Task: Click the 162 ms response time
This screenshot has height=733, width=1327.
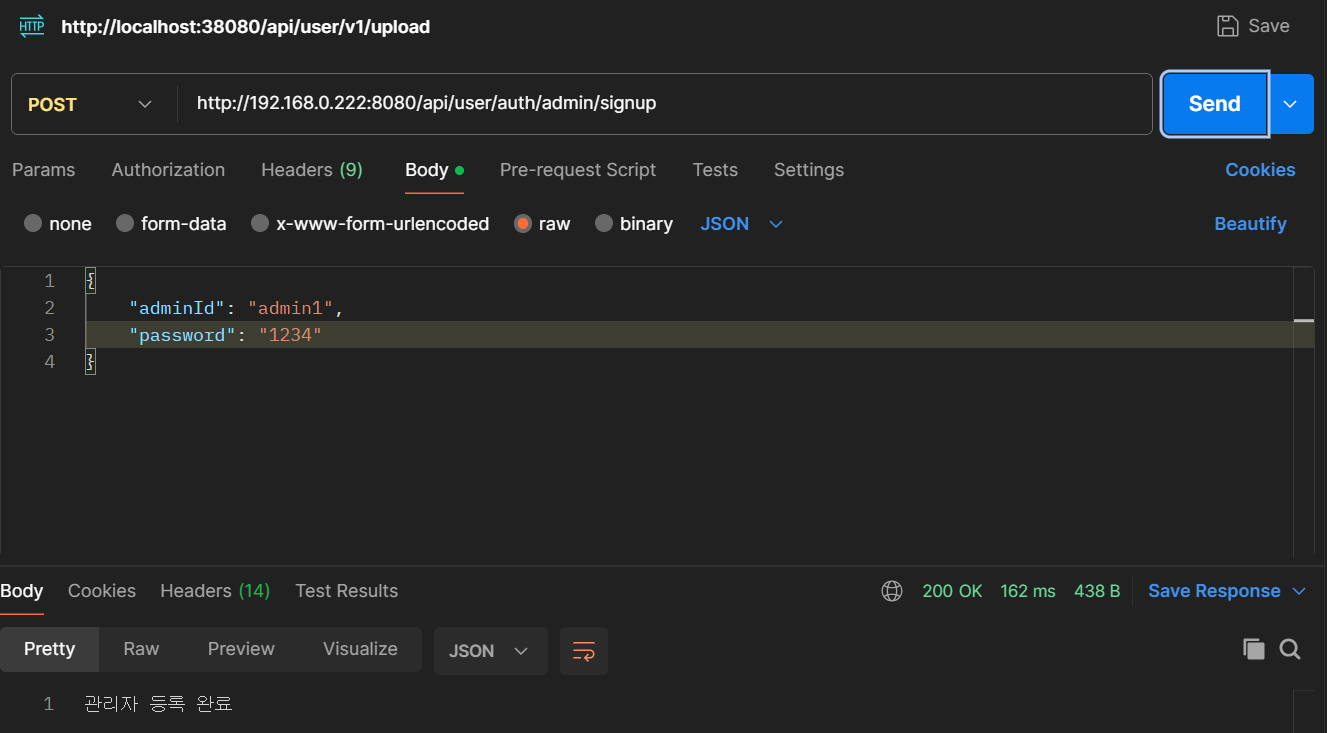Action: pos(1028,591)
